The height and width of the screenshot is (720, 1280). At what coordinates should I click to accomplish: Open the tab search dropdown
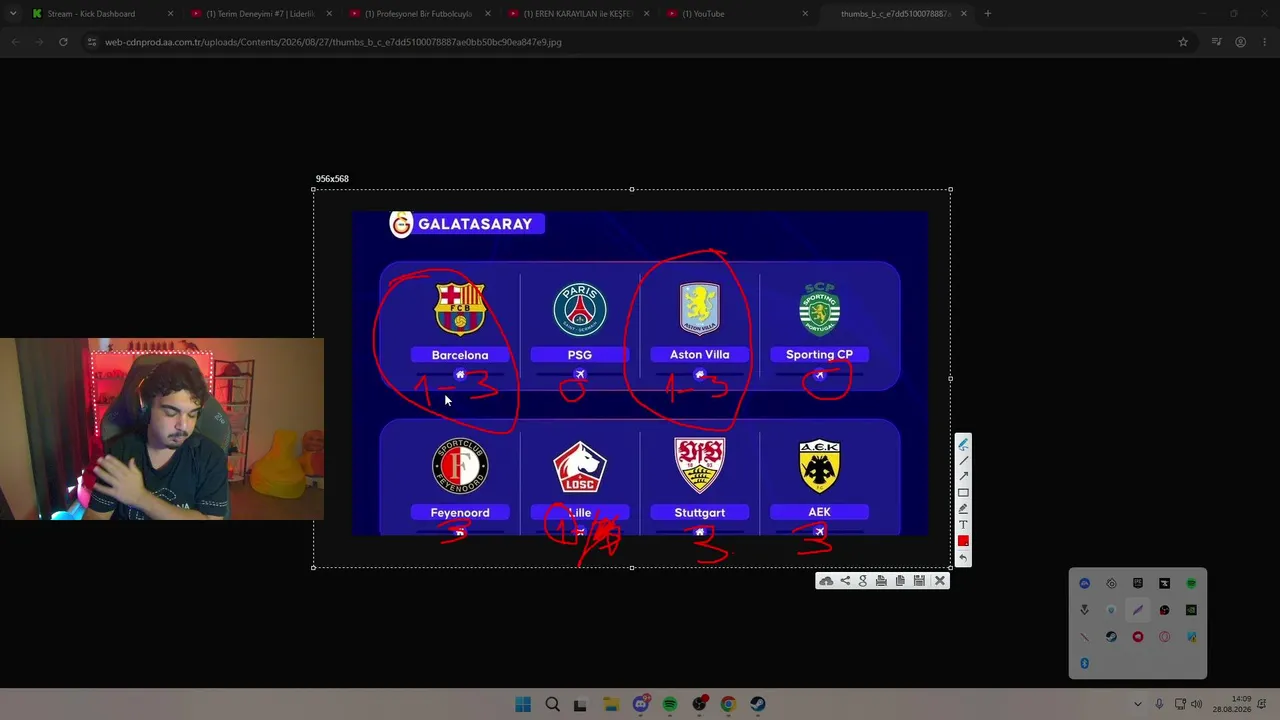[12, 14]
